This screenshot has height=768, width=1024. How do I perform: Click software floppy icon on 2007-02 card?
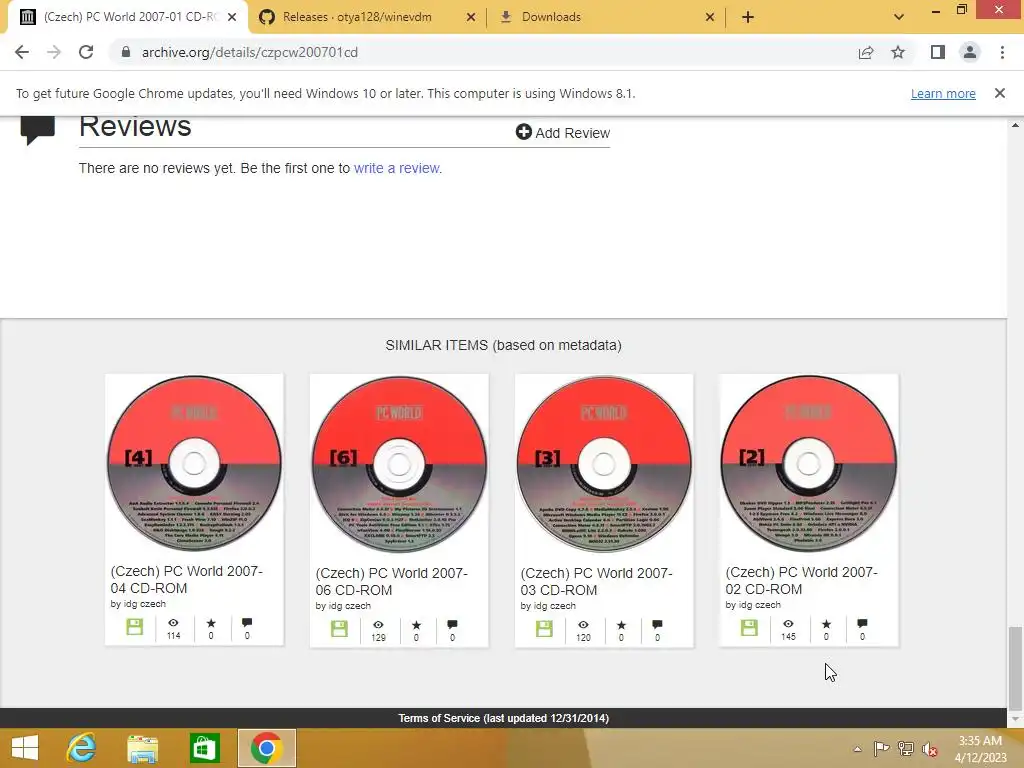[749, 628]
